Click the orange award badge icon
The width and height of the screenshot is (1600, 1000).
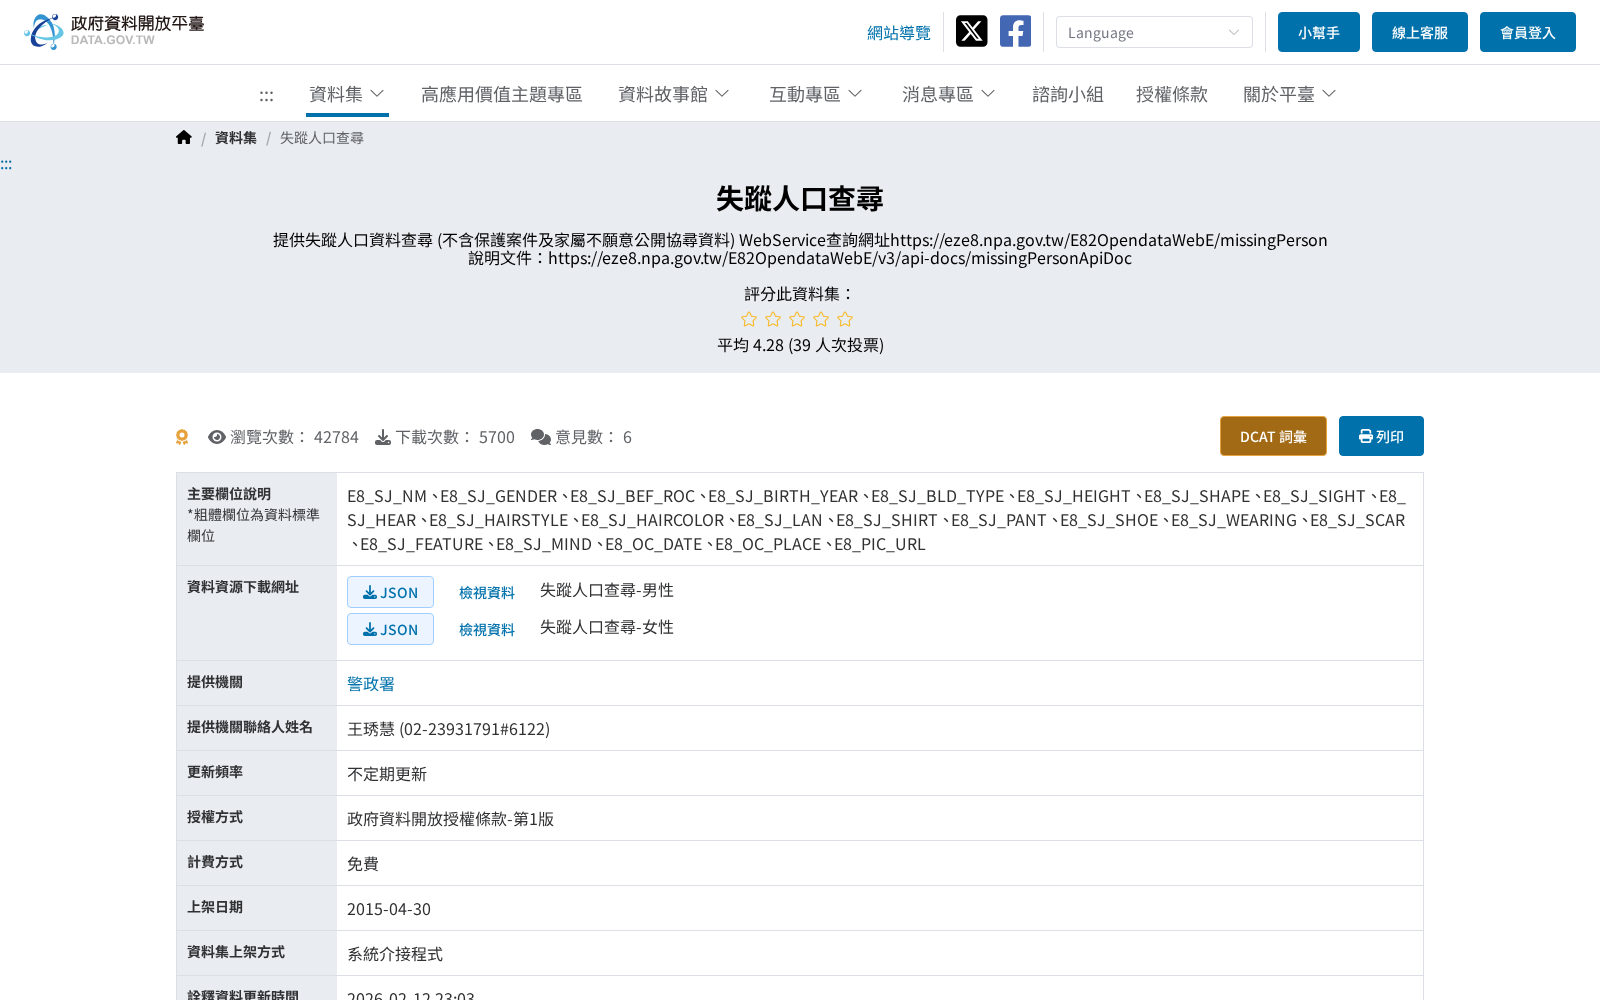coord(182,437)
